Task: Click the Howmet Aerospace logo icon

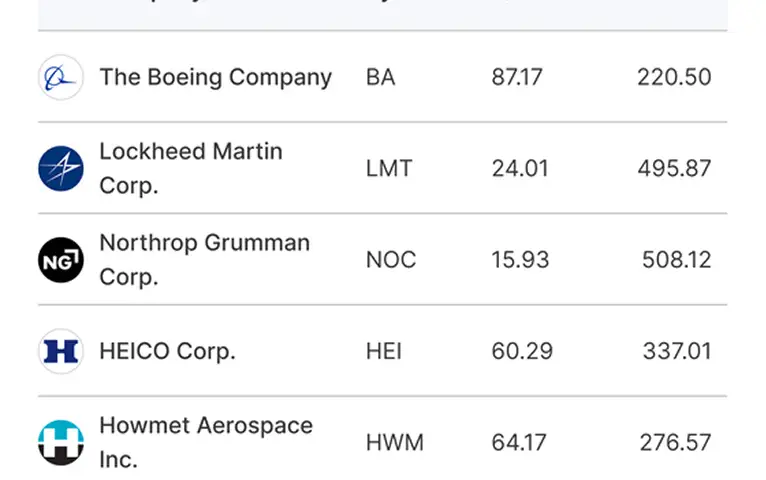Action: click(61, 442)
